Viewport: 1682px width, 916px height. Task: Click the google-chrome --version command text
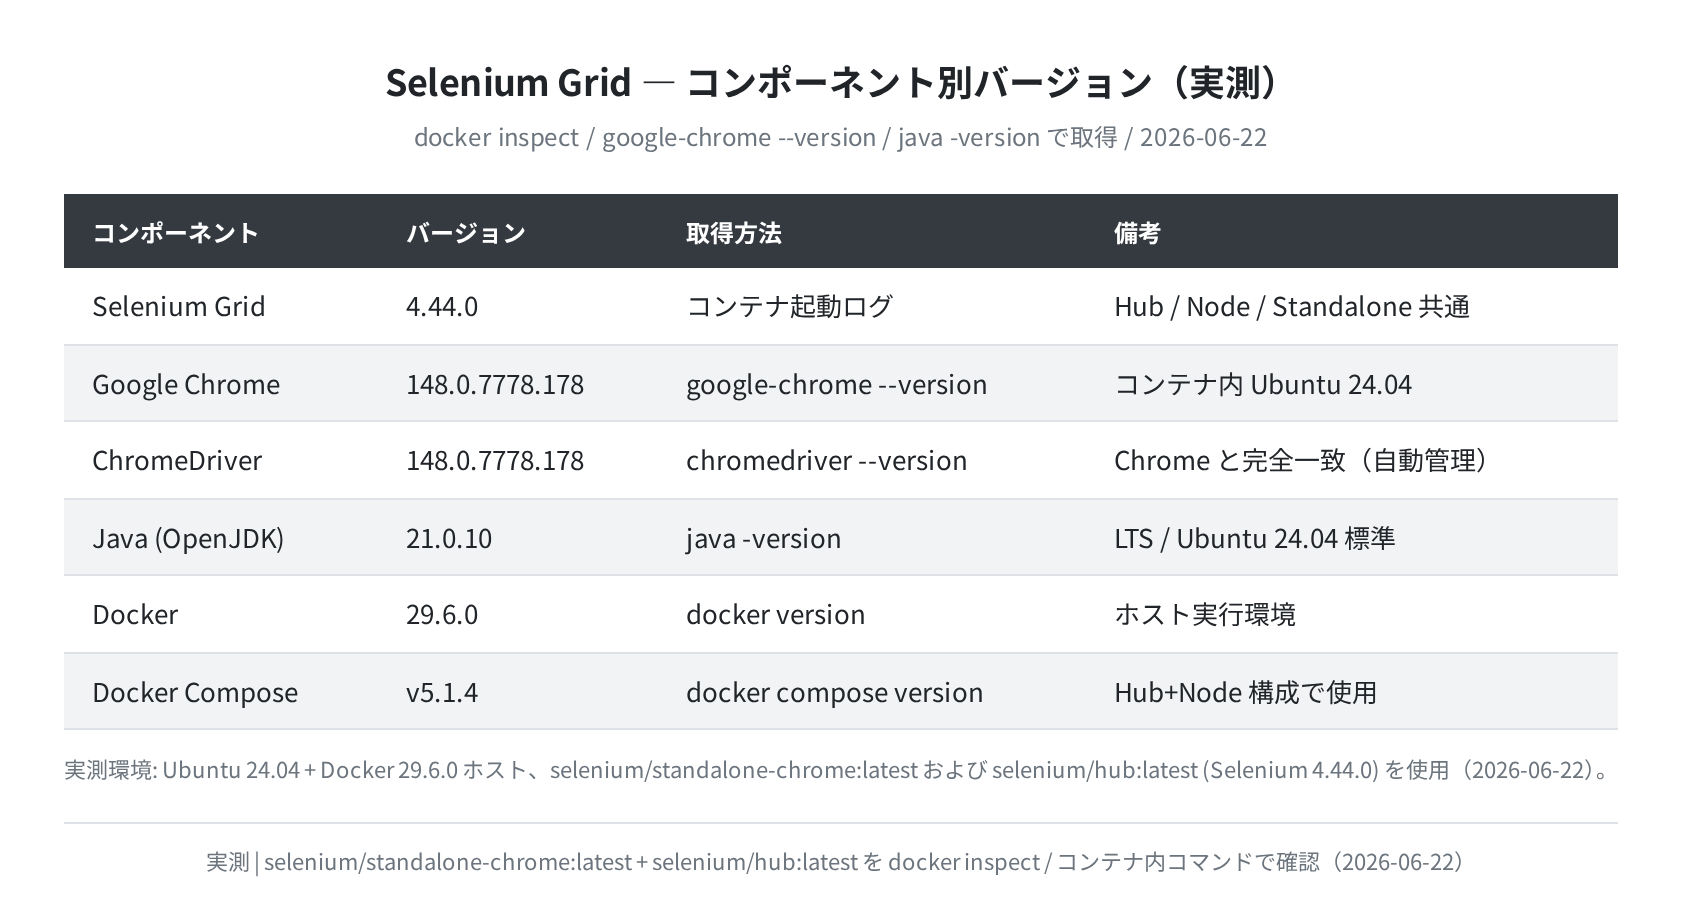837,384
